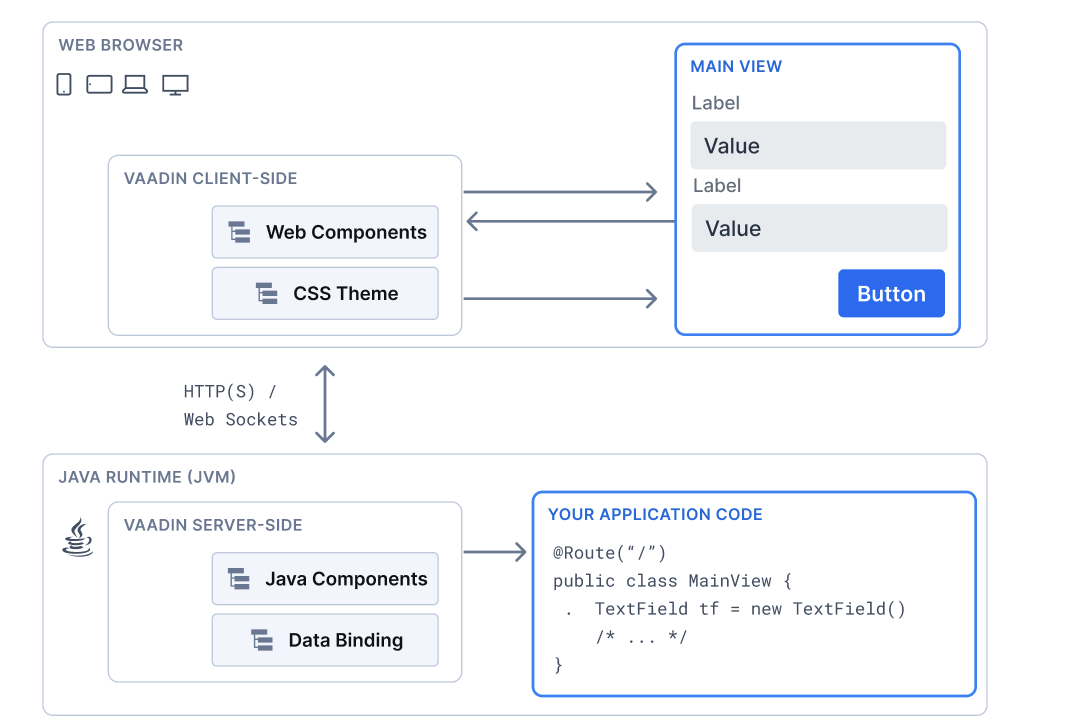Click the desktop monitor icon
This screenshot has width=1068, height=728.
coord(175,85)
